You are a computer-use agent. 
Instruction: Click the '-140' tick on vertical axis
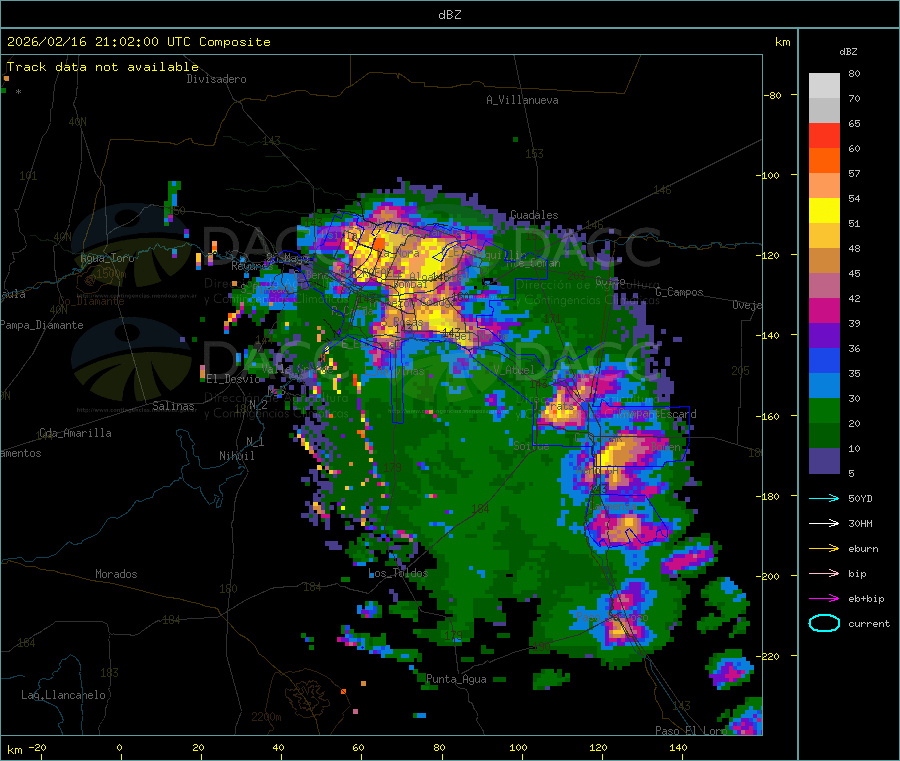point(767,335)
